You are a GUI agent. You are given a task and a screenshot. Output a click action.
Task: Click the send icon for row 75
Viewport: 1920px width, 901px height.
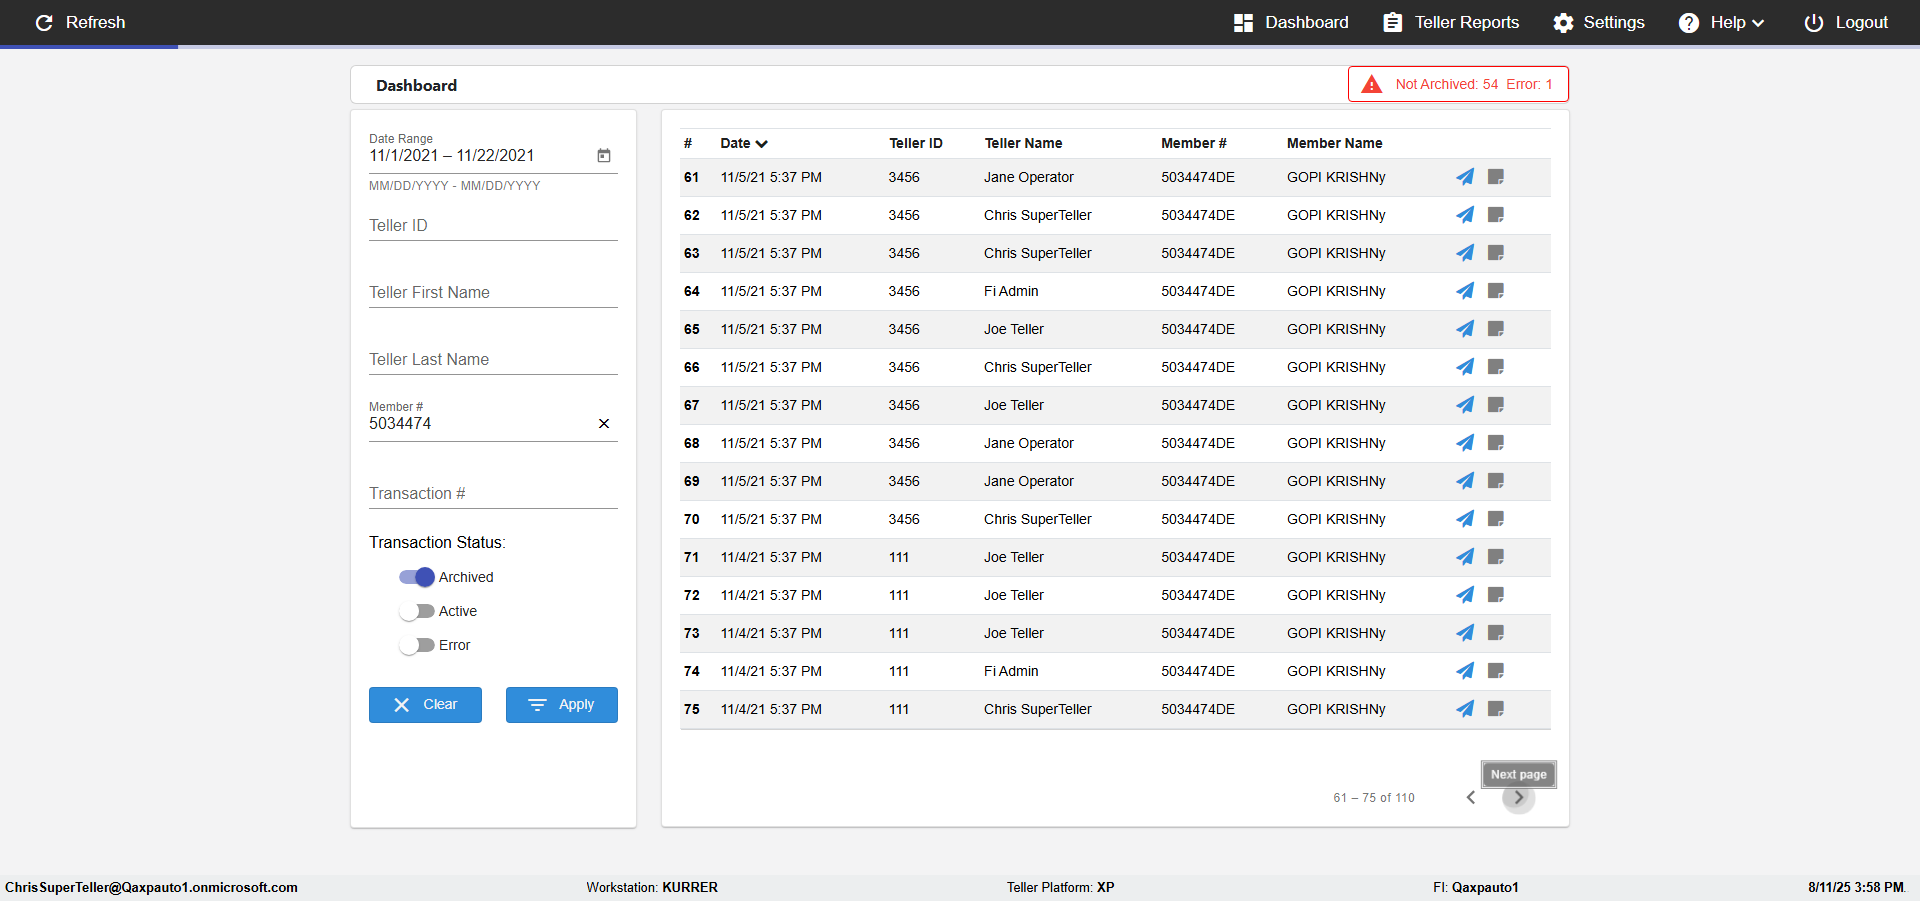[x=1465, y=709]
